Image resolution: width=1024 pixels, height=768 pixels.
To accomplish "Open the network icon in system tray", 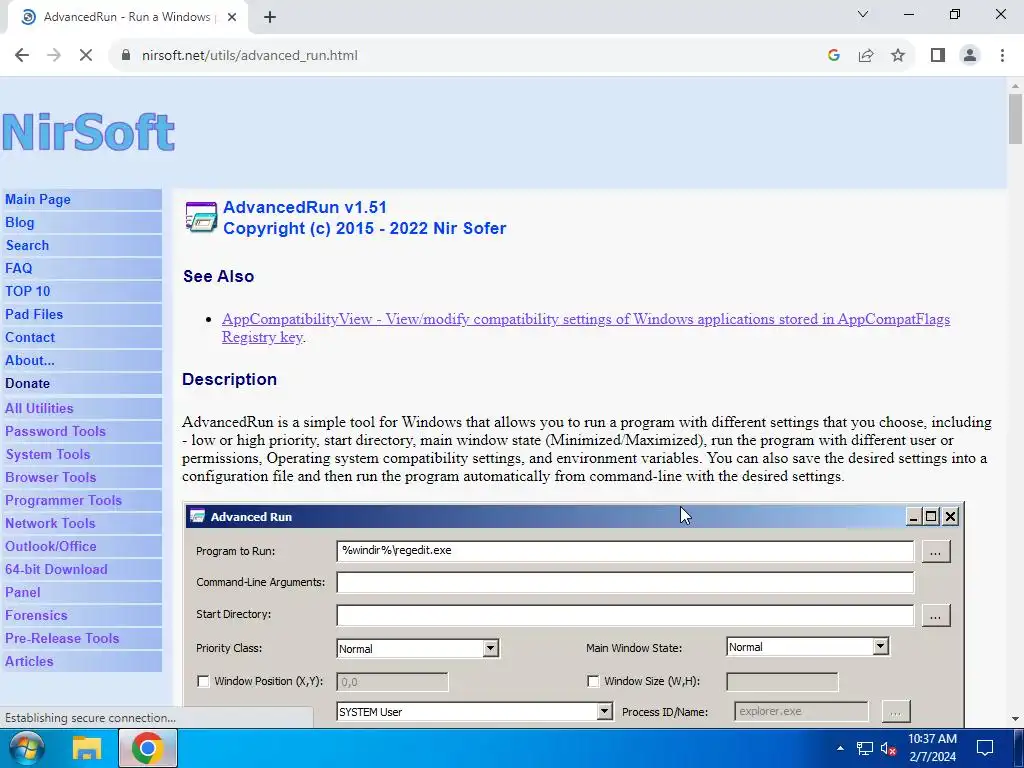I will click(x=865, y=748).
